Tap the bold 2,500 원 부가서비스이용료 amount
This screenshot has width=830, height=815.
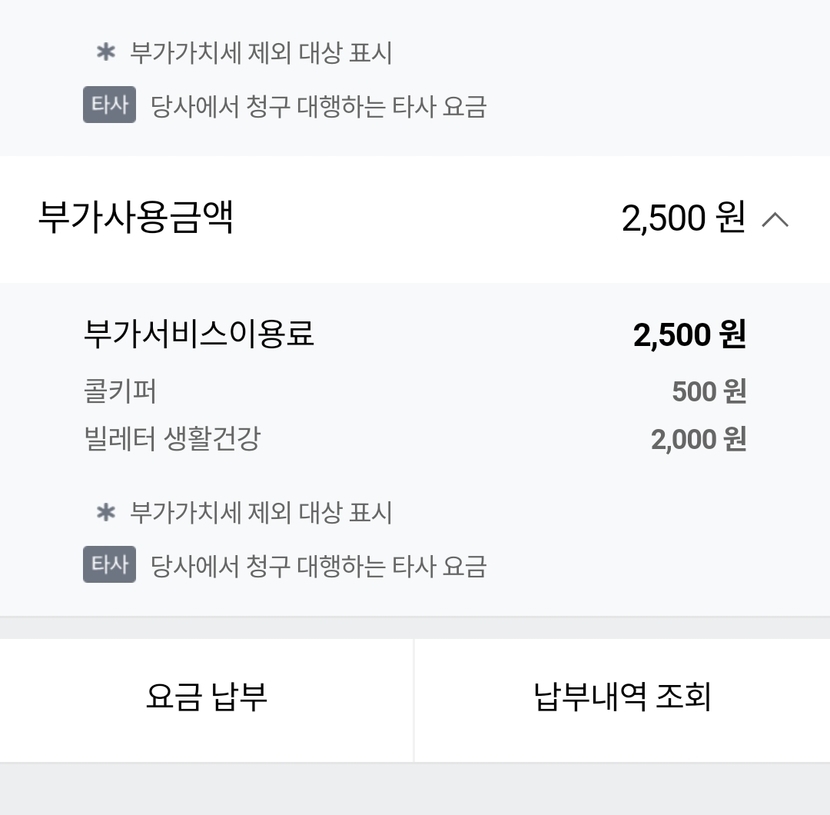[689, 335]
